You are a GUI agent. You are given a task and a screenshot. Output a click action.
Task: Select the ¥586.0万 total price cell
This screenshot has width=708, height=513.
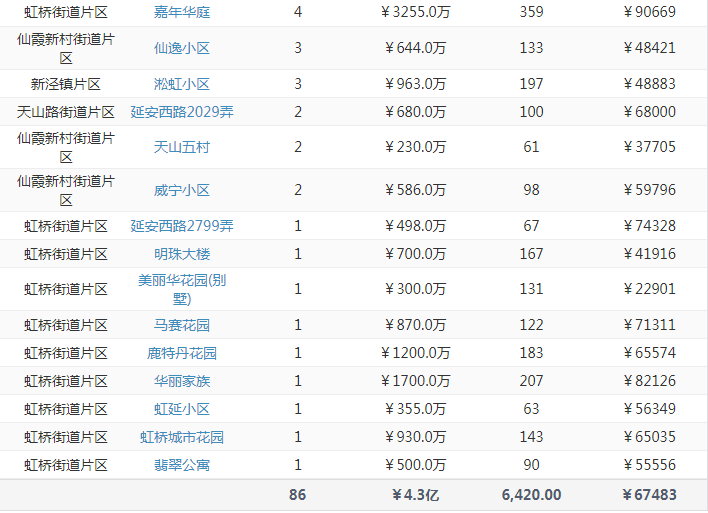[415, 190]
